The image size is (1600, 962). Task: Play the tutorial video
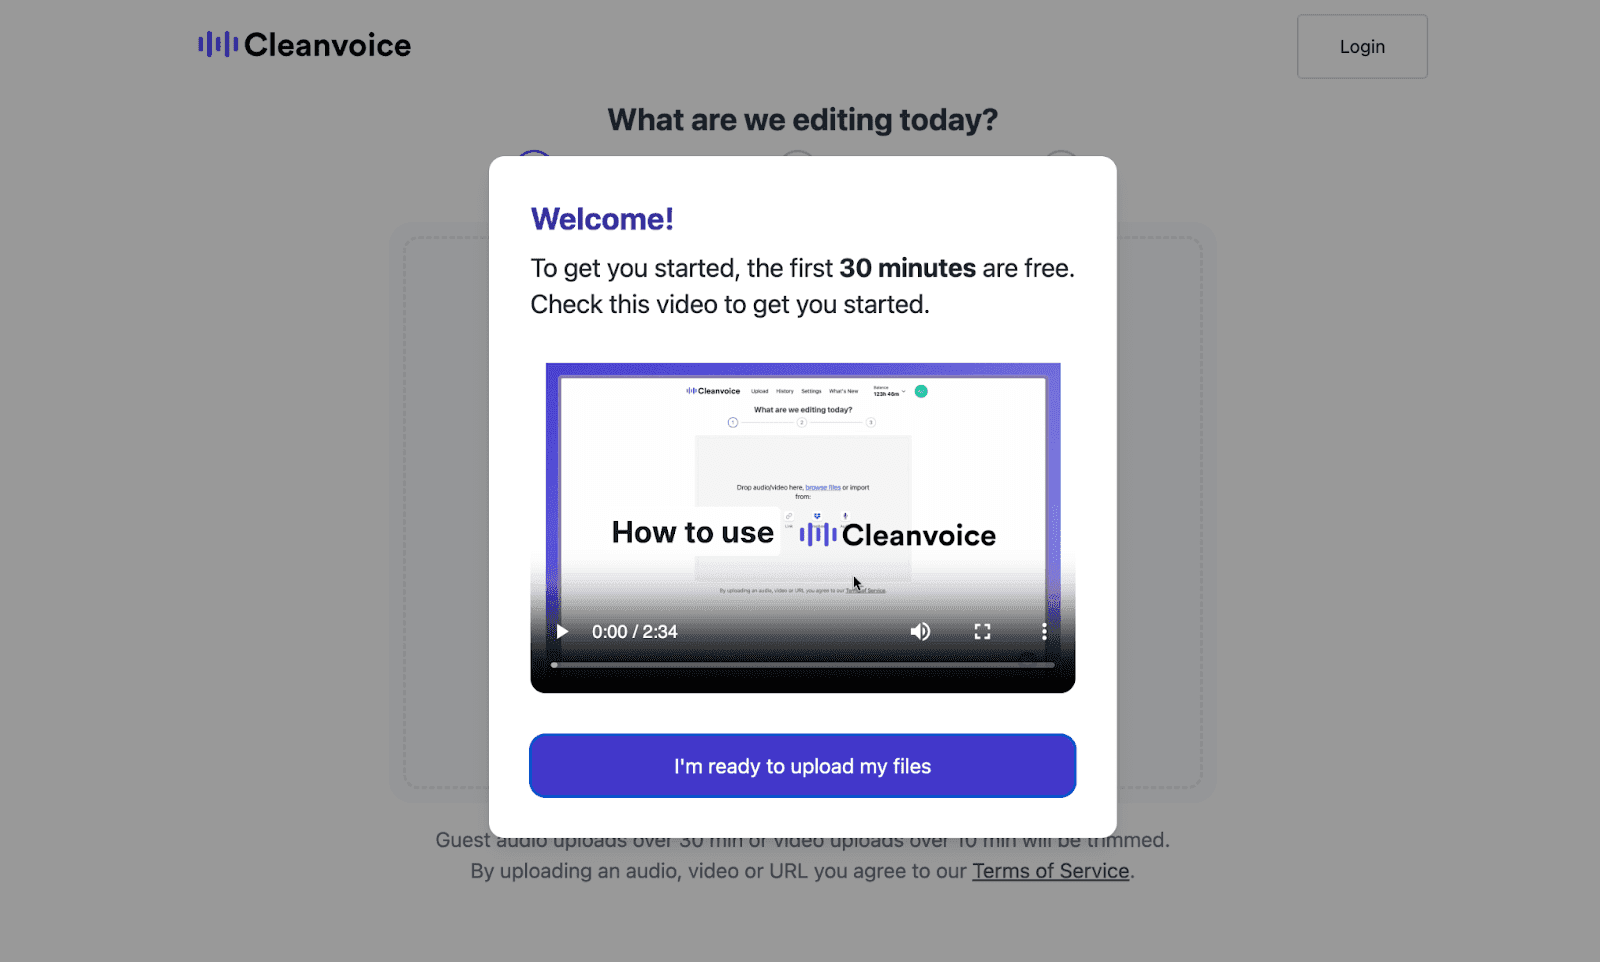(562, 632)
